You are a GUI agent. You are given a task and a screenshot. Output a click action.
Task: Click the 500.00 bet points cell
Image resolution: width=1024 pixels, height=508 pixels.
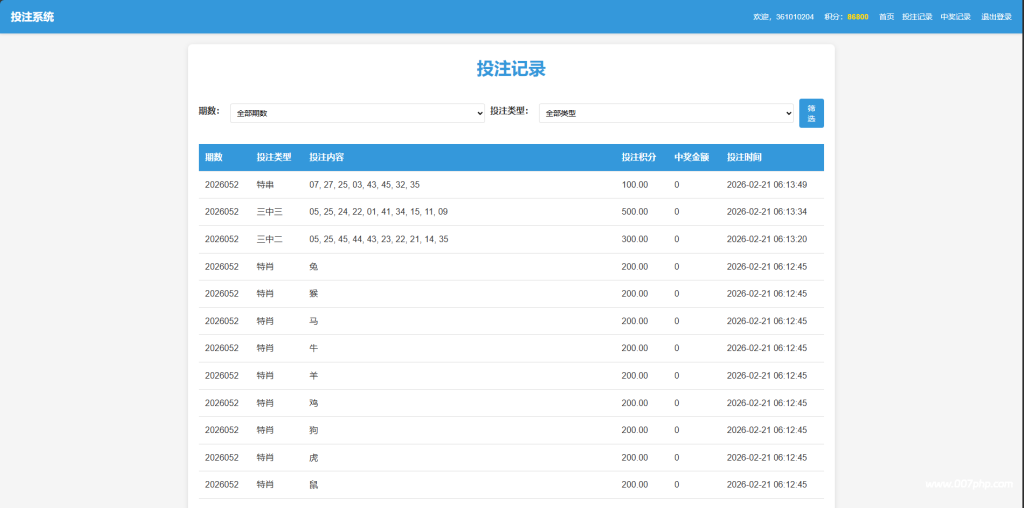coord(635,212)
